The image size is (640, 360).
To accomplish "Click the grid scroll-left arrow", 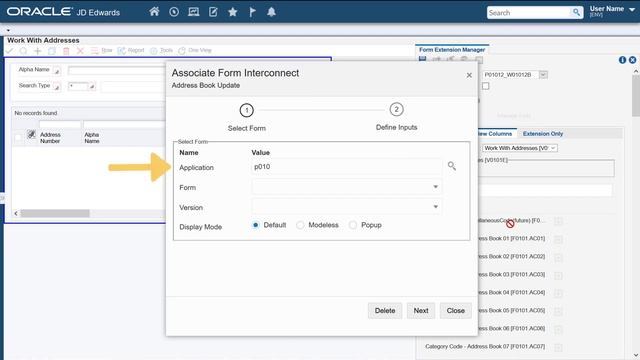I will point(16,213).
